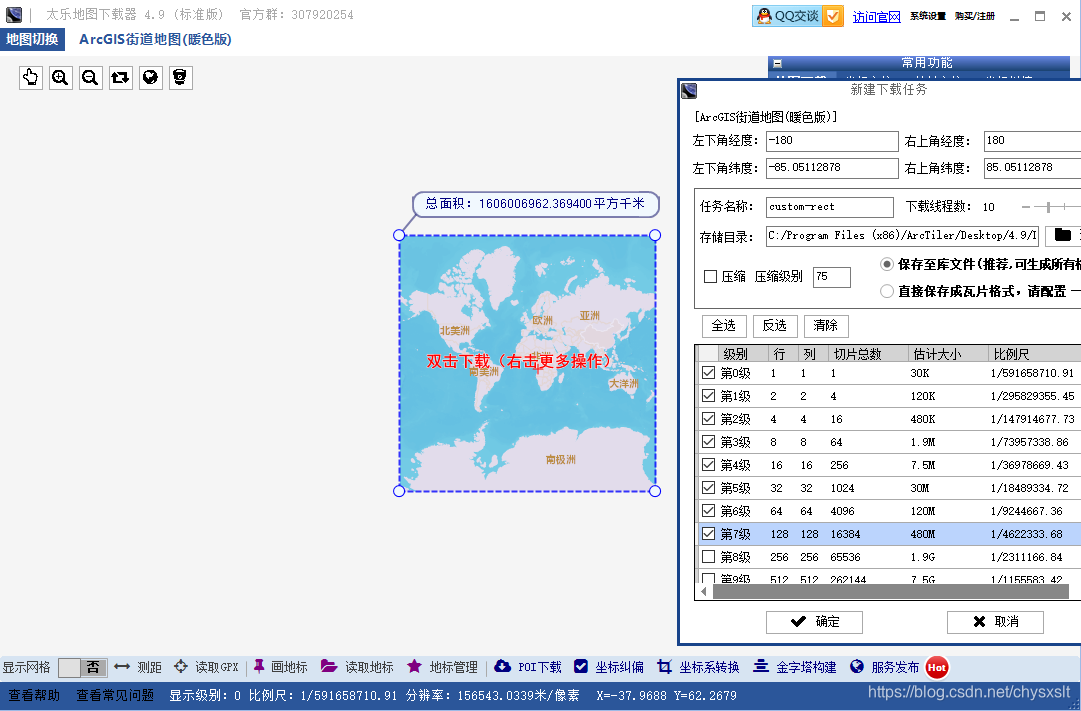The height and width of the screenshot is (711, 1081).
Task: Uncheck the 第1级 level checkbox
Action: 708,396
